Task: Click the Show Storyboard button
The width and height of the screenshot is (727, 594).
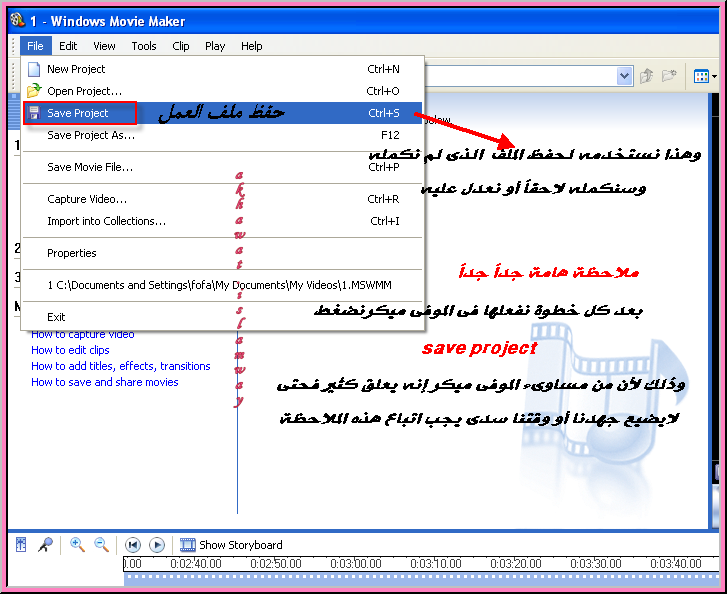Action: [231, 545]
